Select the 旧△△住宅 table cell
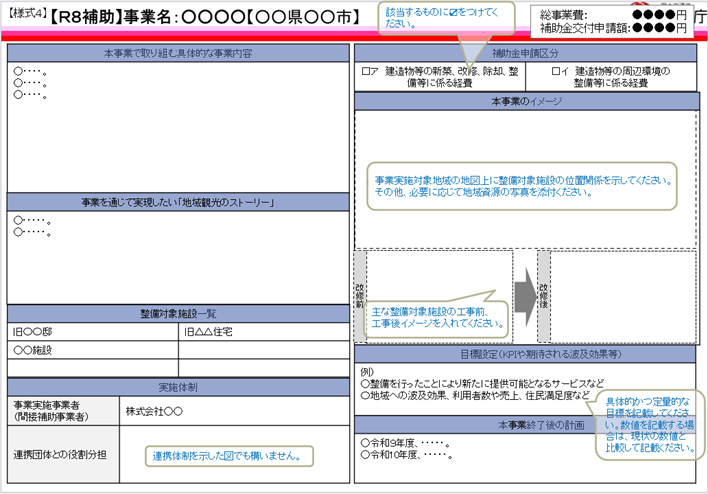 pos(263,332)
